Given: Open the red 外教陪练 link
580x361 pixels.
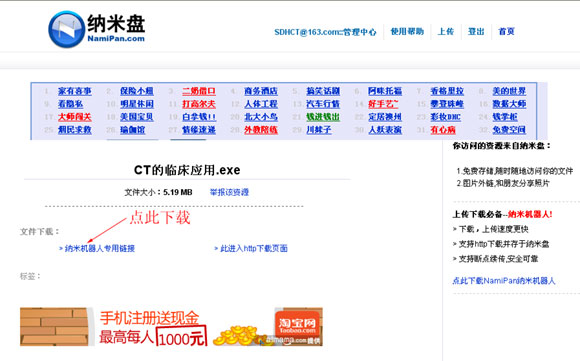Looking at the screenshot, I should (261, 130).
